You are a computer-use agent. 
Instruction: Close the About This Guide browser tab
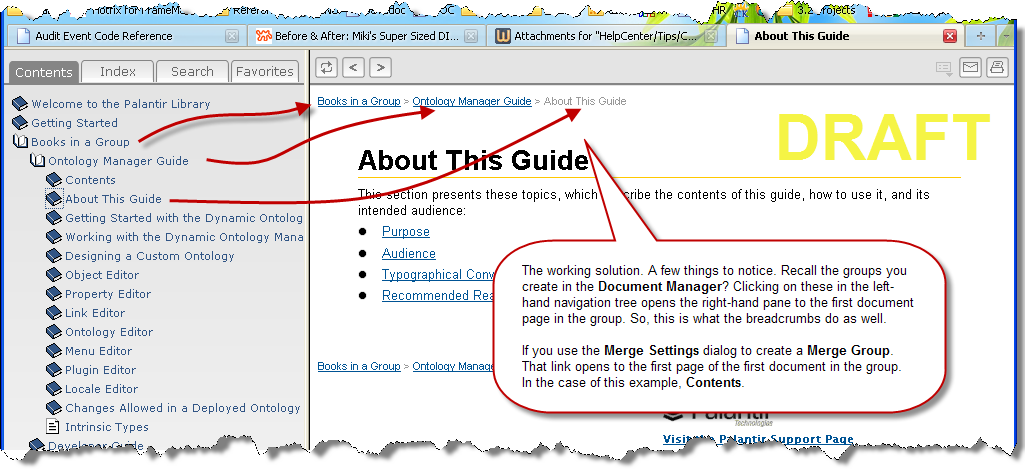[950, 36]
